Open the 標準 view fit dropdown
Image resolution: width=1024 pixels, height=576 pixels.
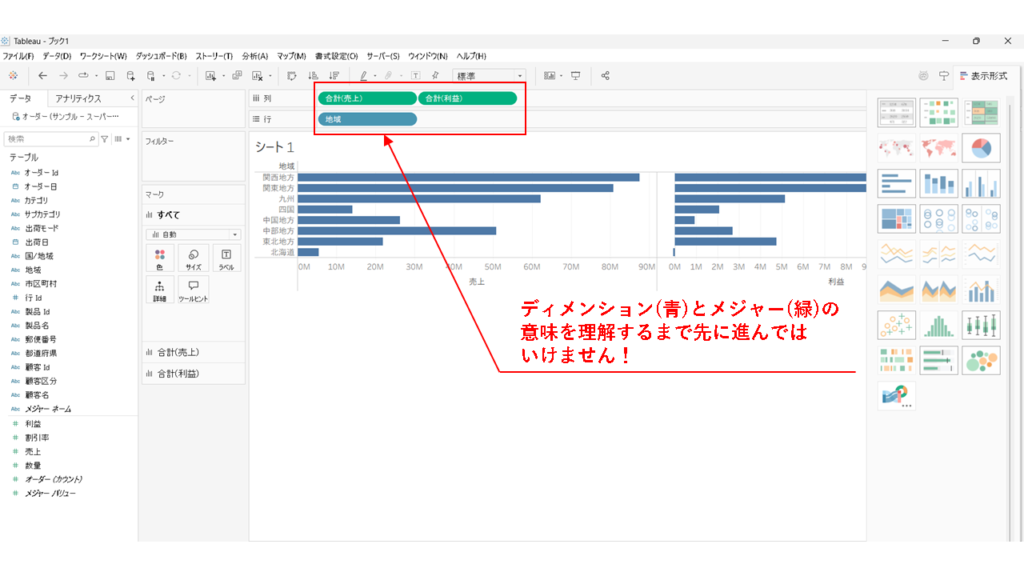click(519, 75)
